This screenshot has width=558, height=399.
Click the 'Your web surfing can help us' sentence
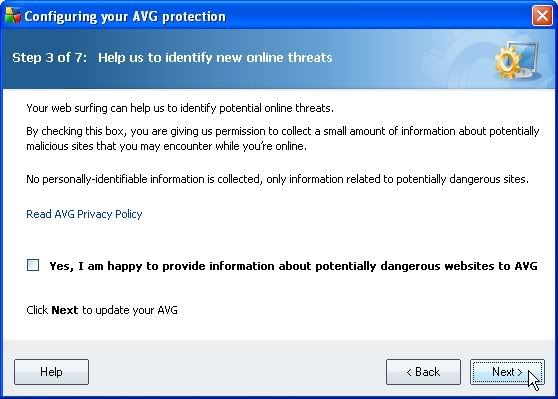(x=180, y=108)
